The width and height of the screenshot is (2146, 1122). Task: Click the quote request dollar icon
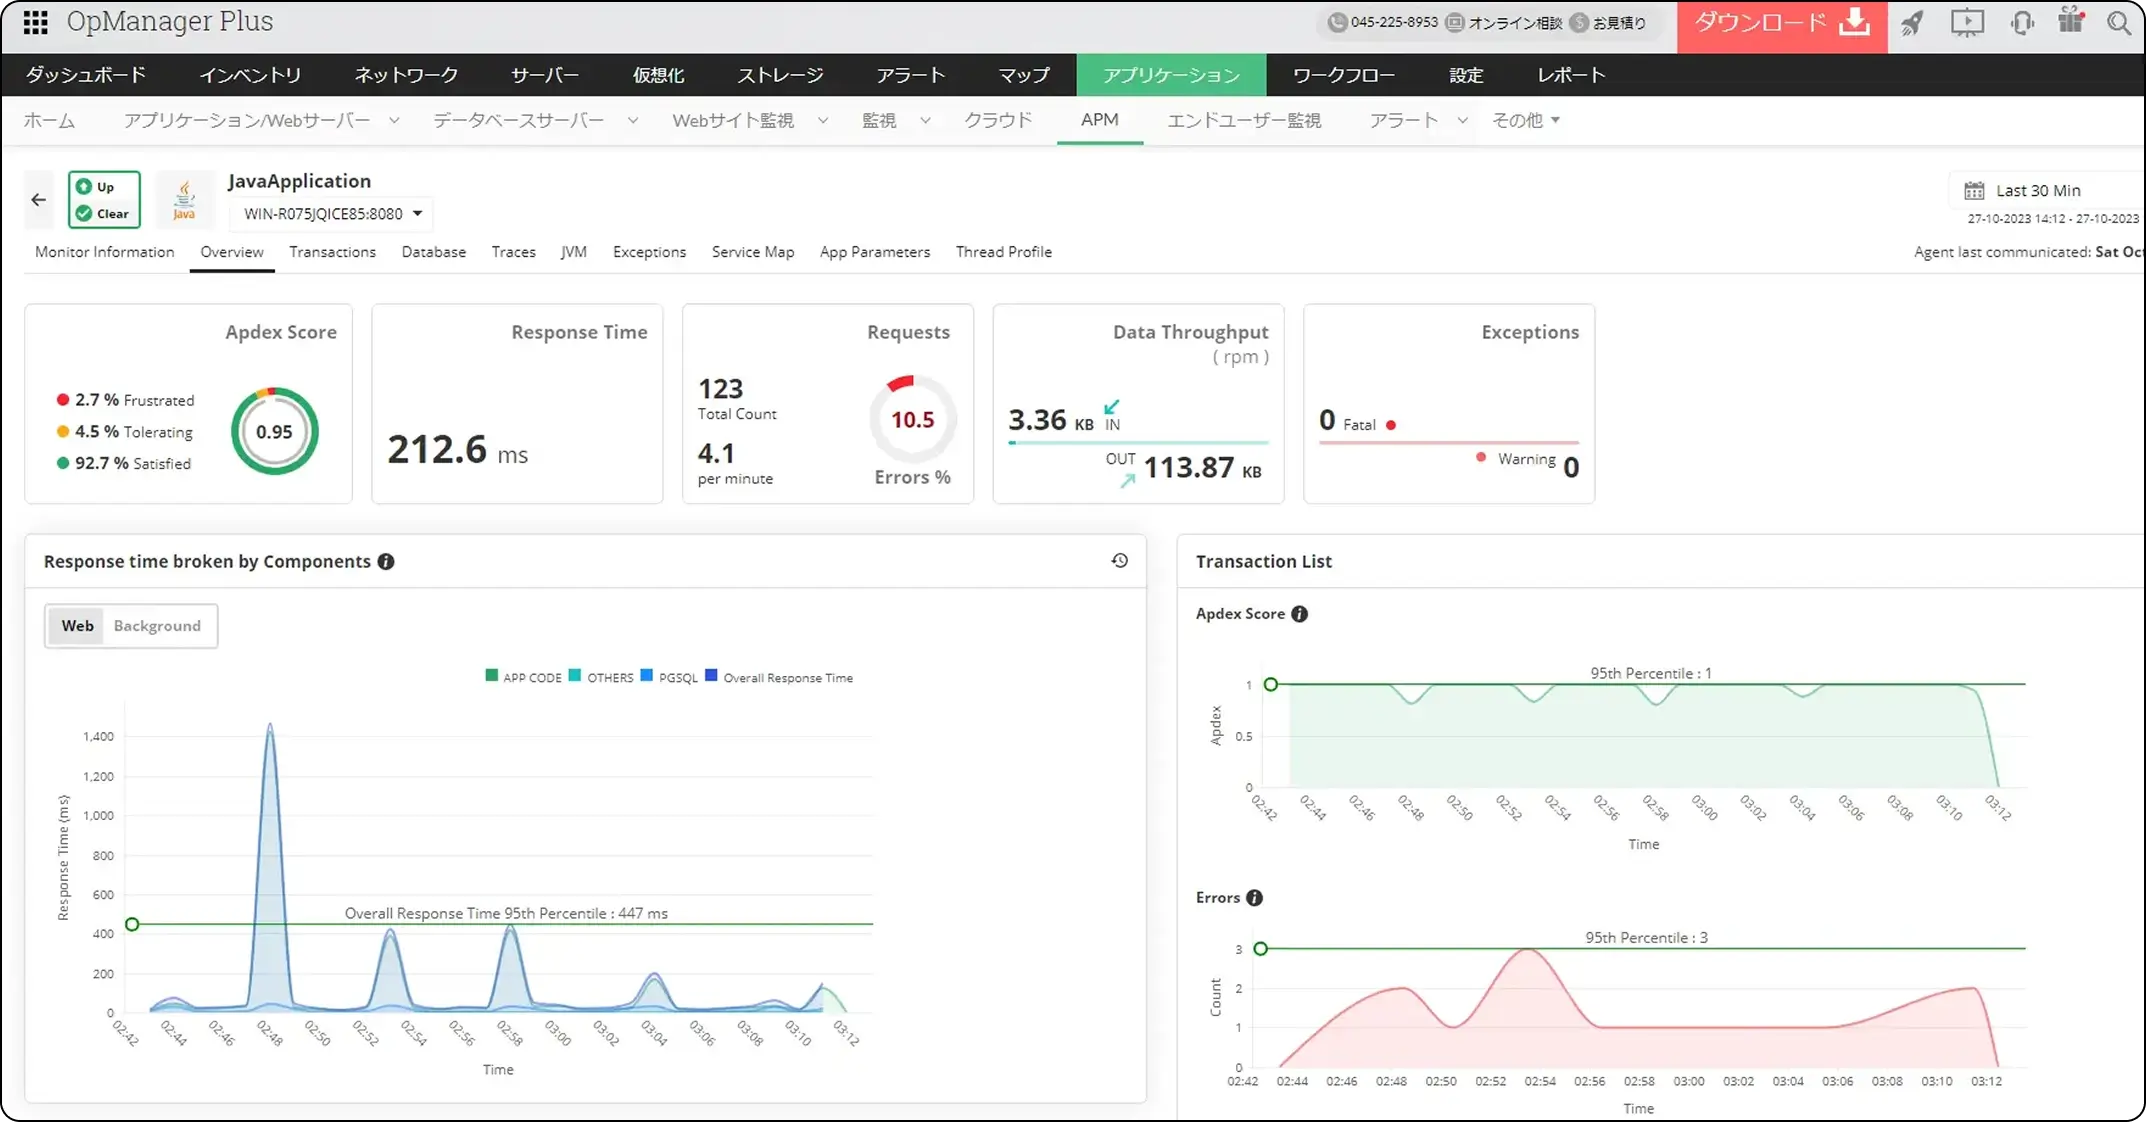click(1579, 22)
